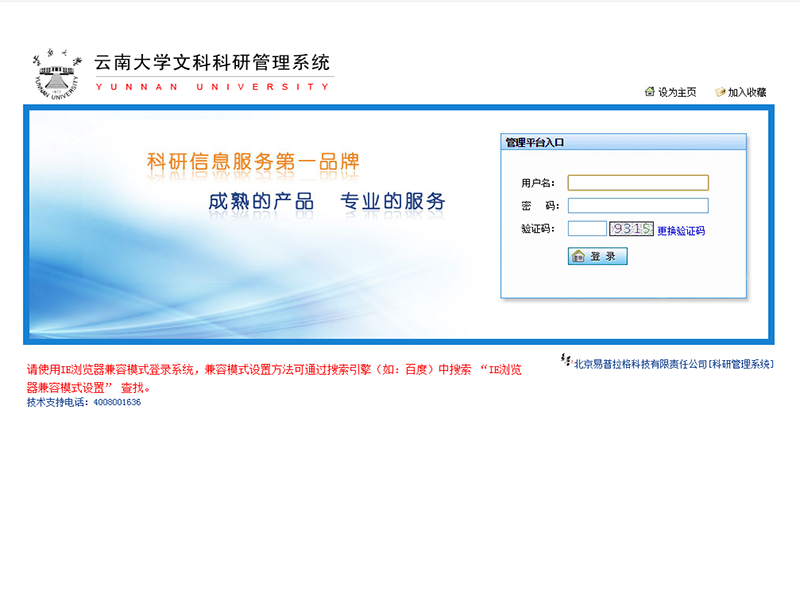Click the 云南大学文科科研管理系统 title
This screenshot has height=600, width=800.
coord(212,63)
